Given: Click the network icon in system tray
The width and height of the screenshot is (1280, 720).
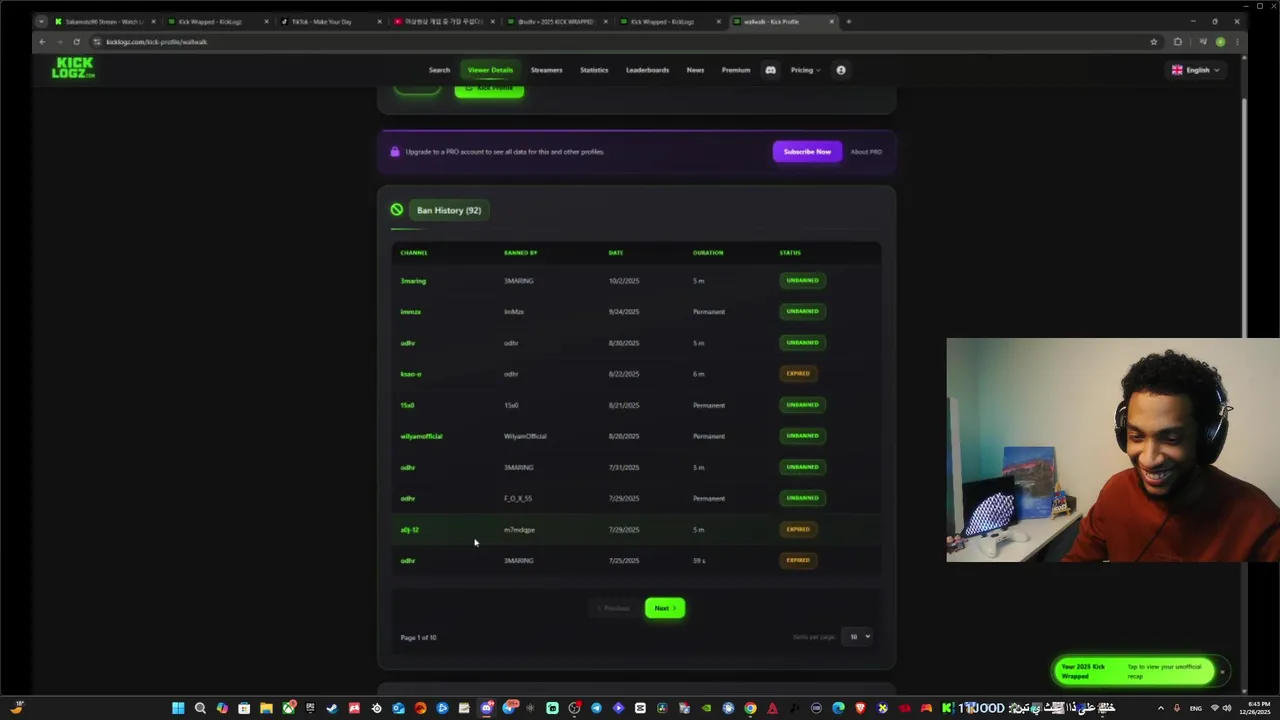Looking at the screenshot, I should tap(1215, 708).
